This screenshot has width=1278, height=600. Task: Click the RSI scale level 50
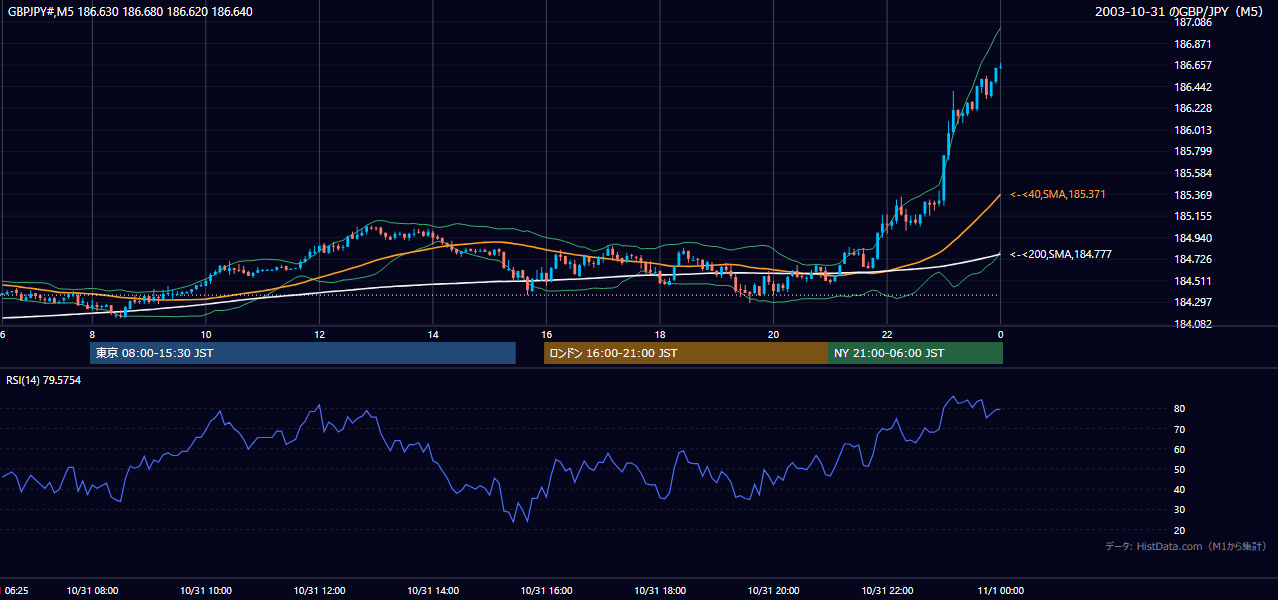click(1180, 469)
